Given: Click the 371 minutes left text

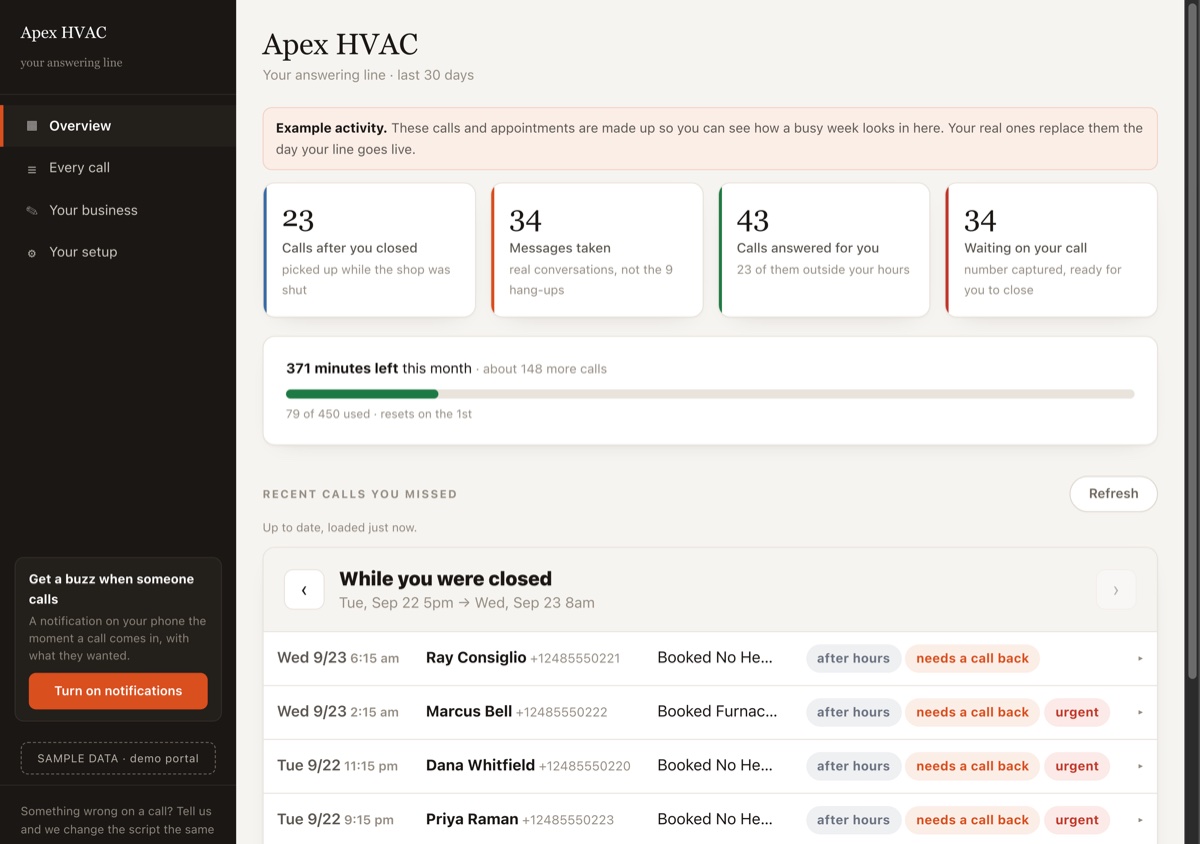Looking at the screenshot, I should tap(342, 369).
